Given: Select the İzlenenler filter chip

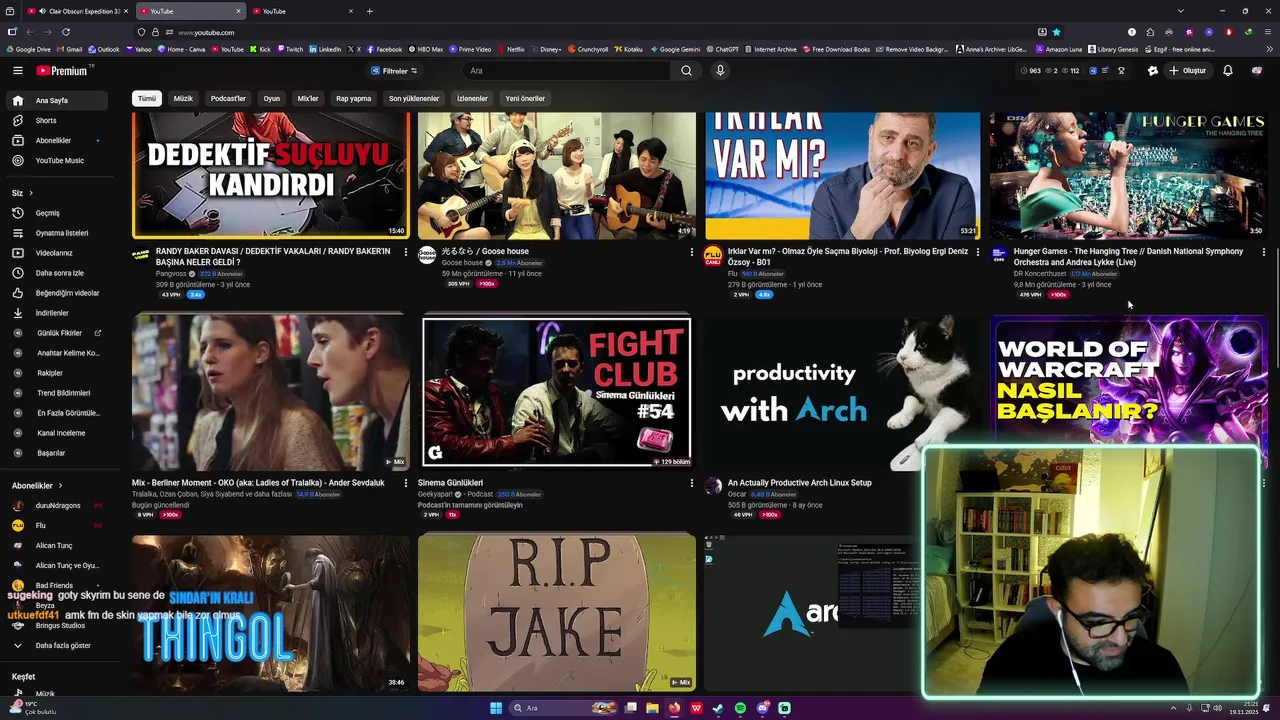Looking at the screenshot, I should click(x=472, y=98).
